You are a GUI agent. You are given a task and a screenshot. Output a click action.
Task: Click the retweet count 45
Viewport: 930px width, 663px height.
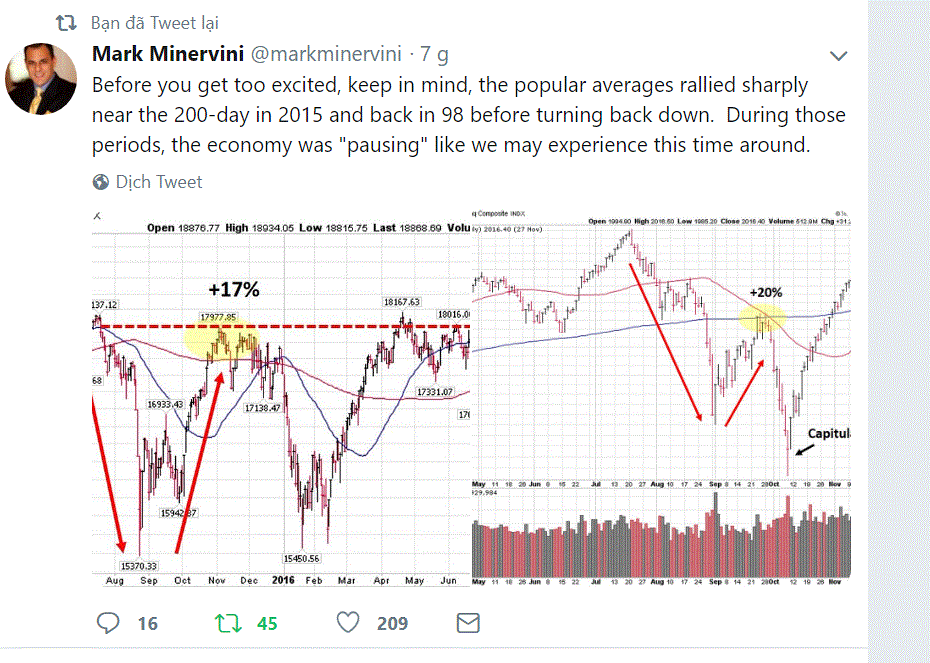pos(267,624)
